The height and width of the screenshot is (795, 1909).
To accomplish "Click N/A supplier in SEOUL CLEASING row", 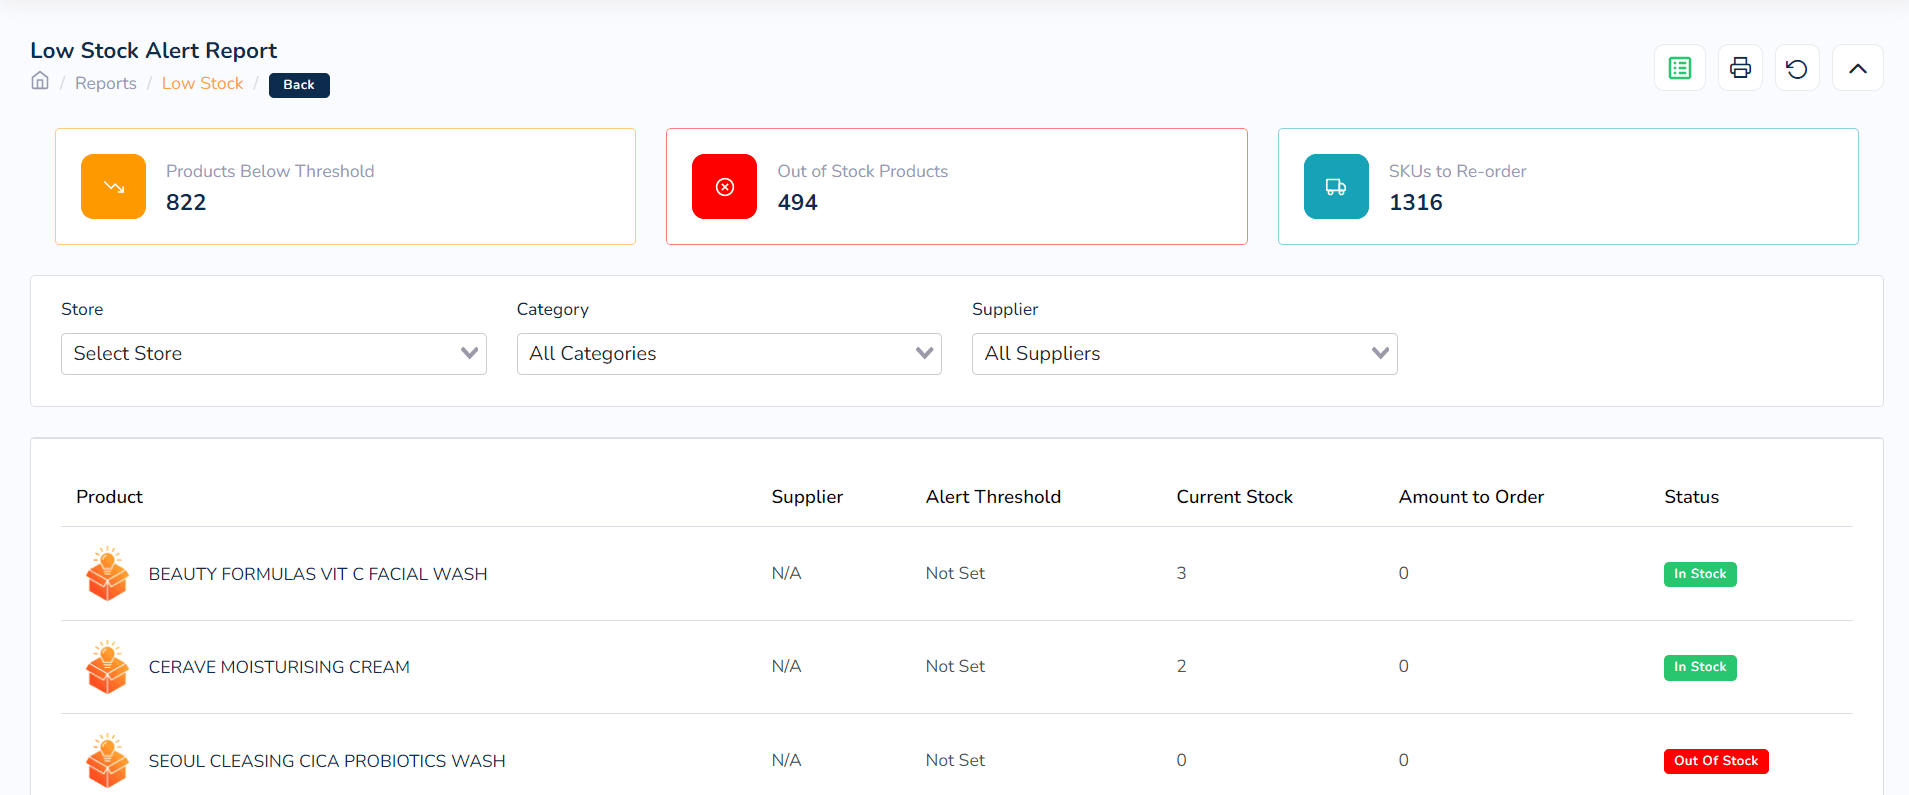I will [786, 760].
